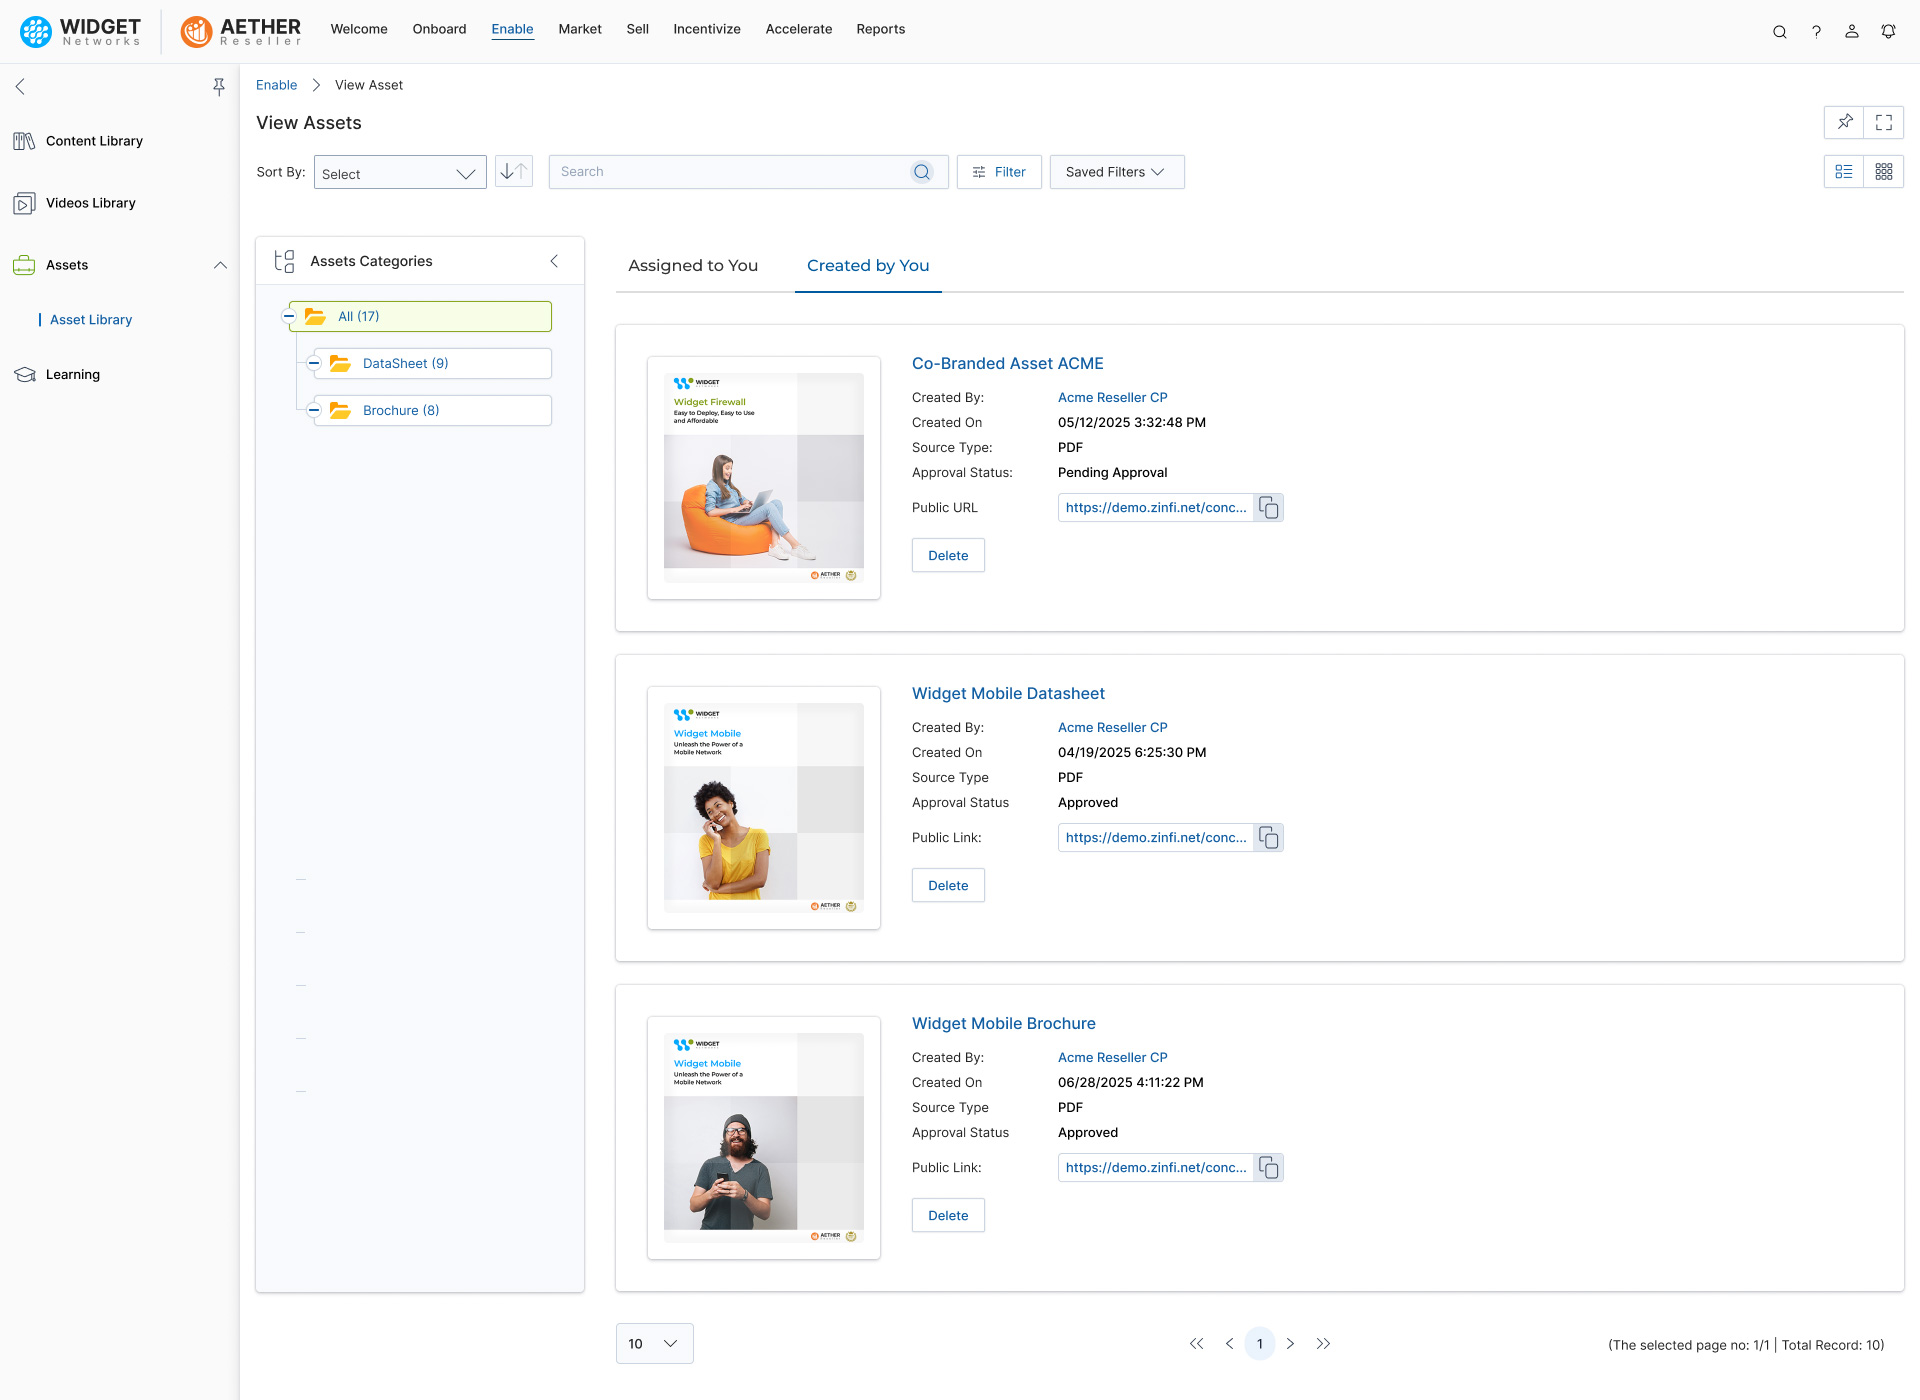Change page size dropdown showing 10
This screenshot has height=1400, width=1920.
coord(654,1344)
